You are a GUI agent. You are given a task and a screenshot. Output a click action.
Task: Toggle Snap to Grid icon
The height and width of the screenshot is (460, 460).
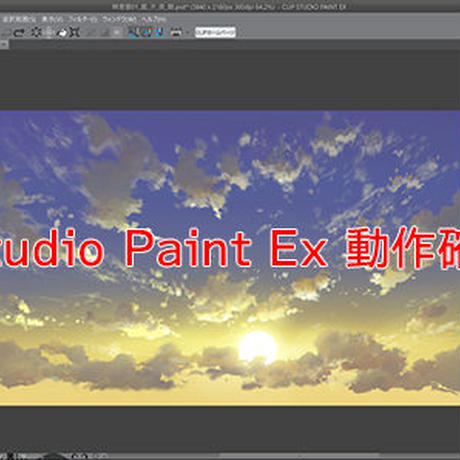click(x=159, y=32)
